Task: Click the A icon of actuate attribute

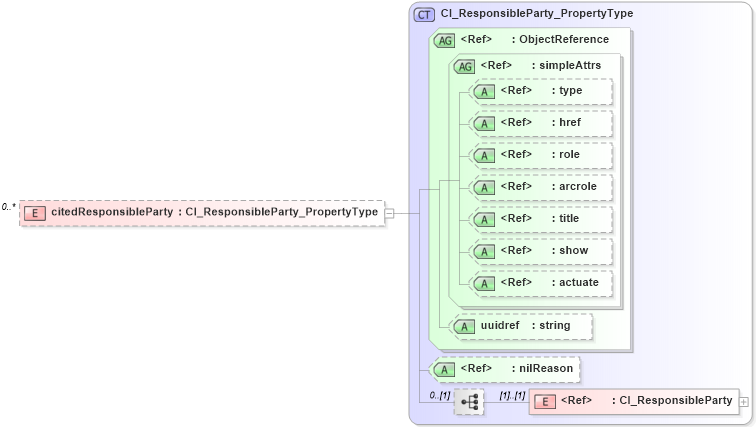Action: pyautogui.click(x=484, y=283)
